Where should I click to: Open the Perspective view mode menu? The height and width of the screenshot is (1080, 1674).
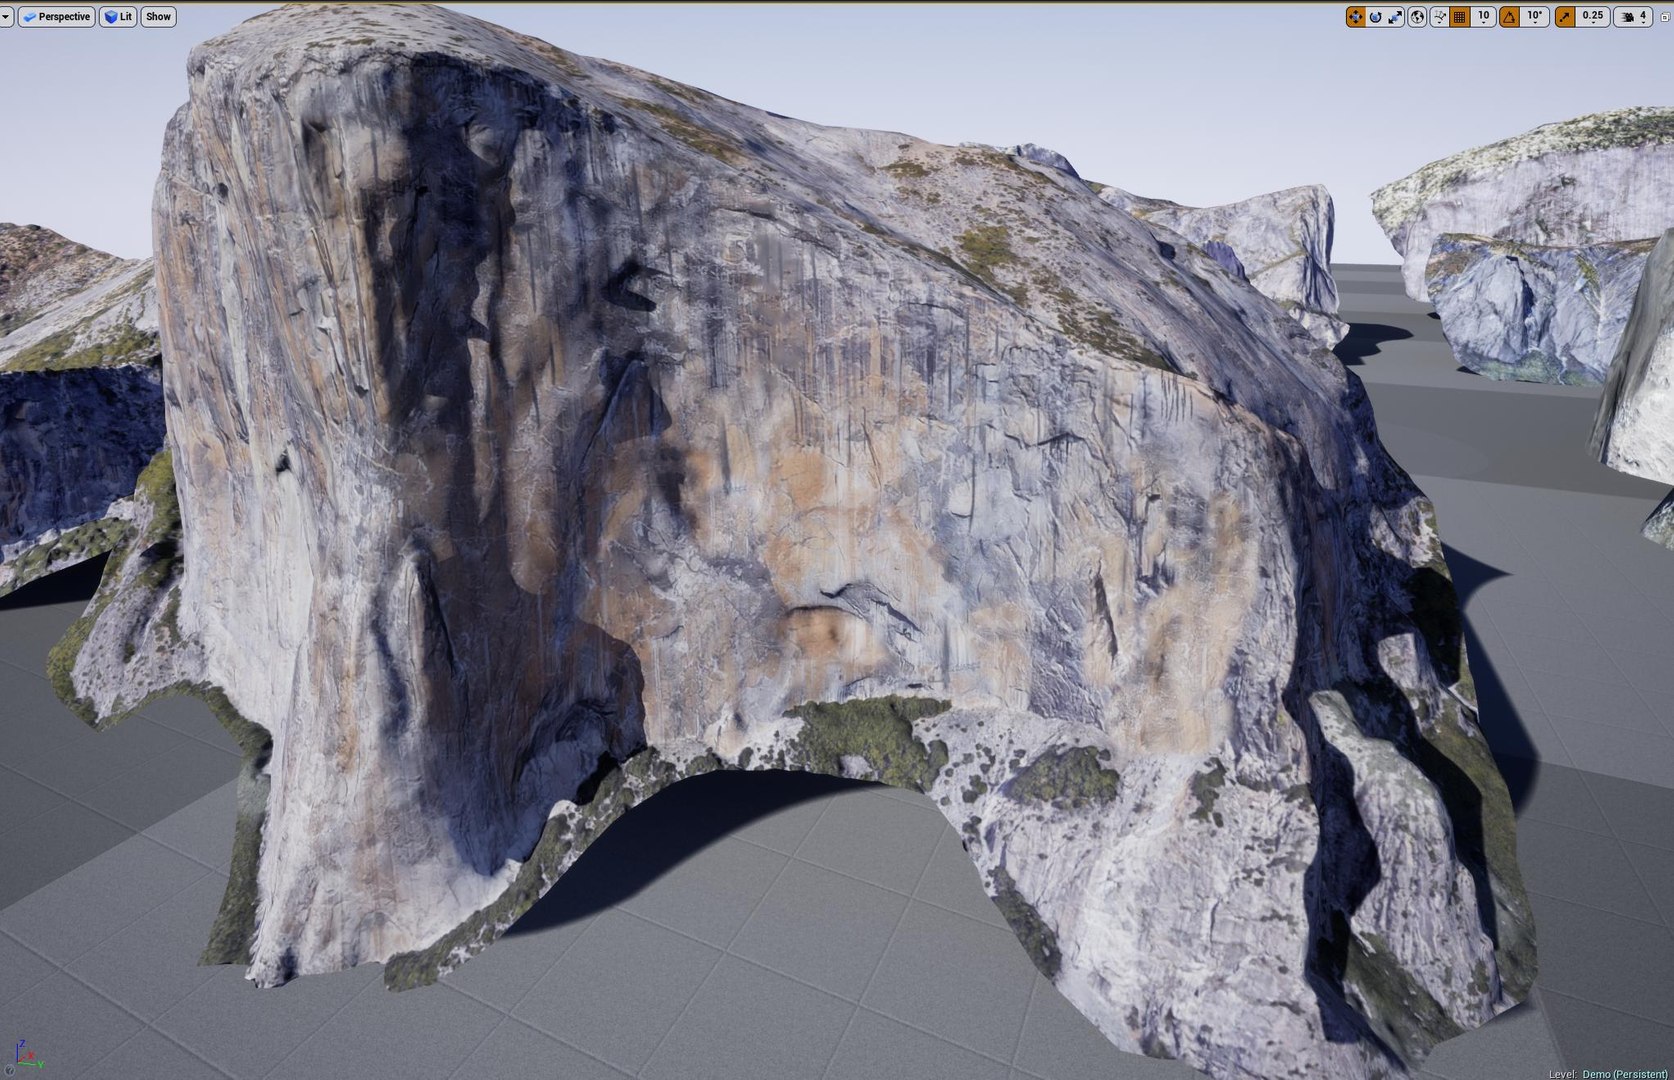[57, 17]
